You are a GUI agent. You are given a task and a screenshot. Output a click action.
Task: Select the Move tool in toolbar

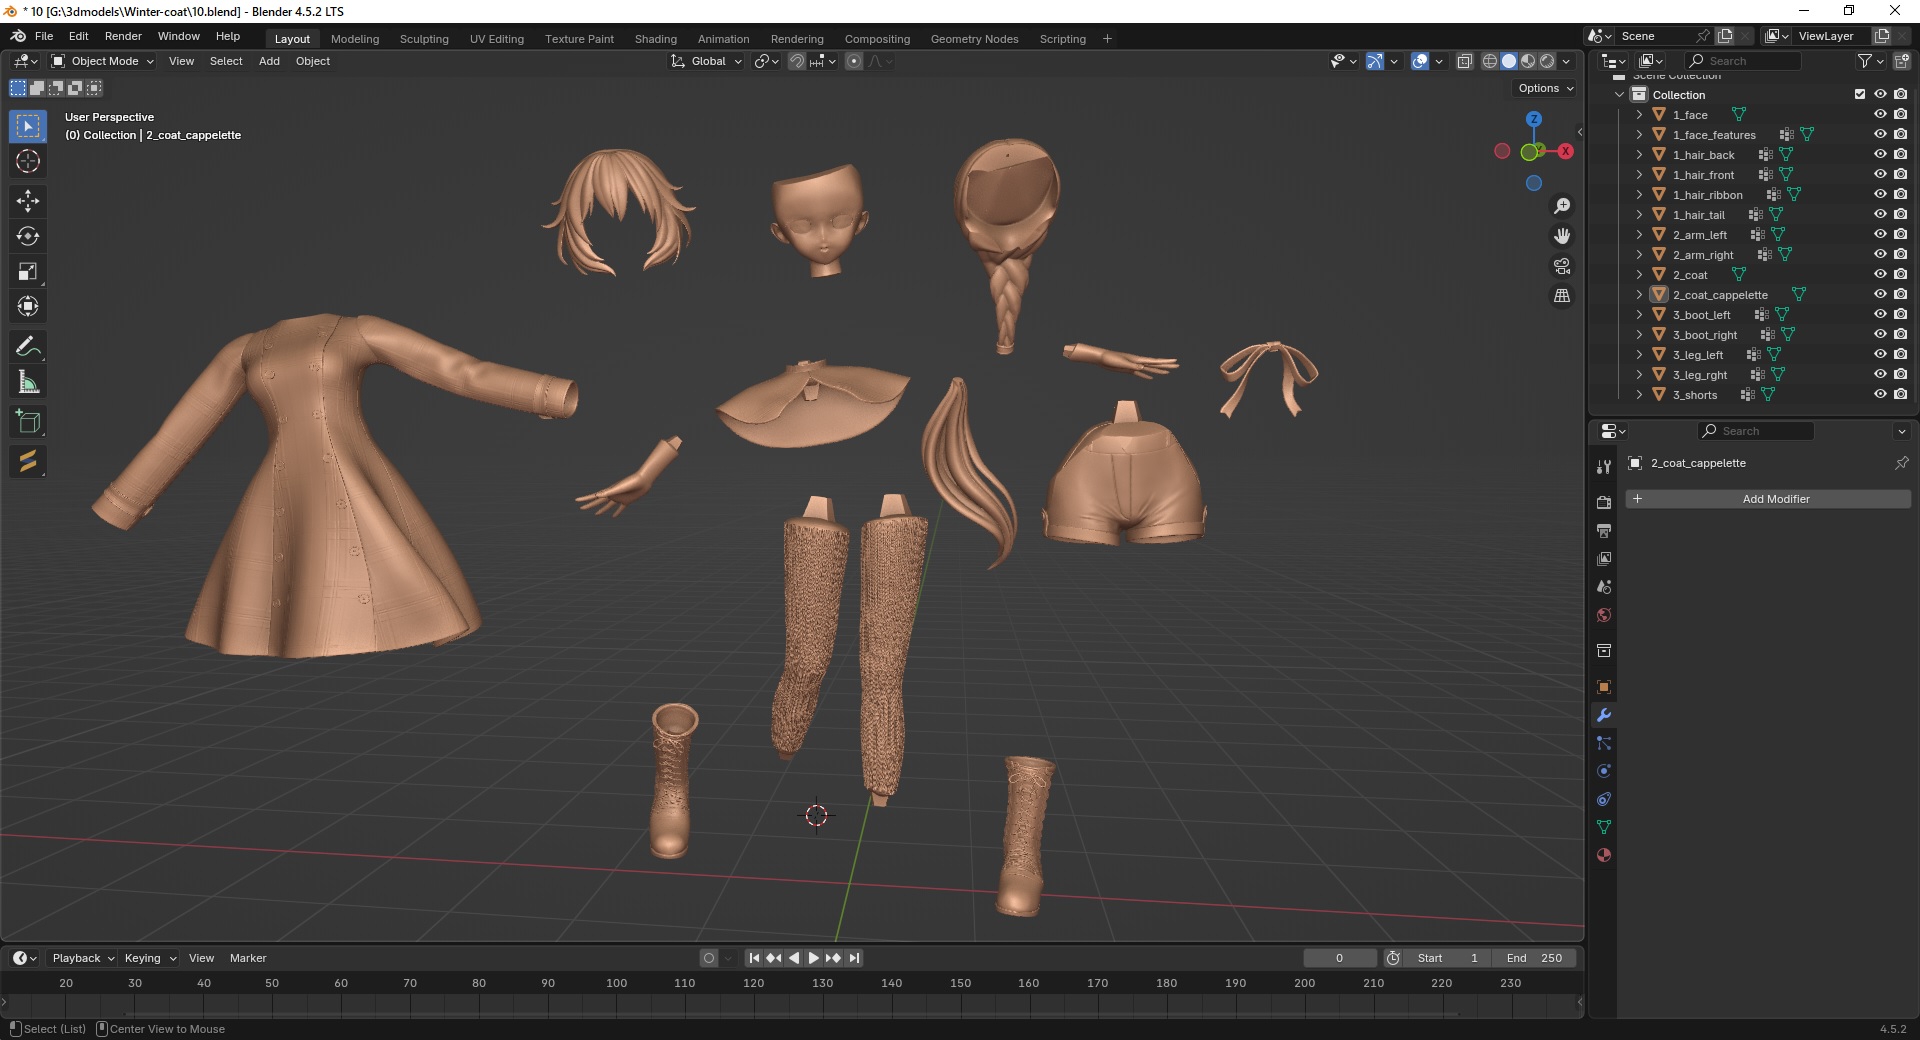tap(28, 201)
